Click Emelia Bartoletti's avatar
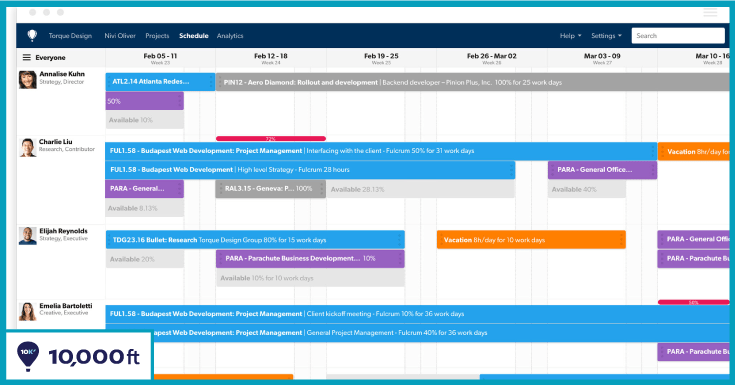 (x=28, y=311)
